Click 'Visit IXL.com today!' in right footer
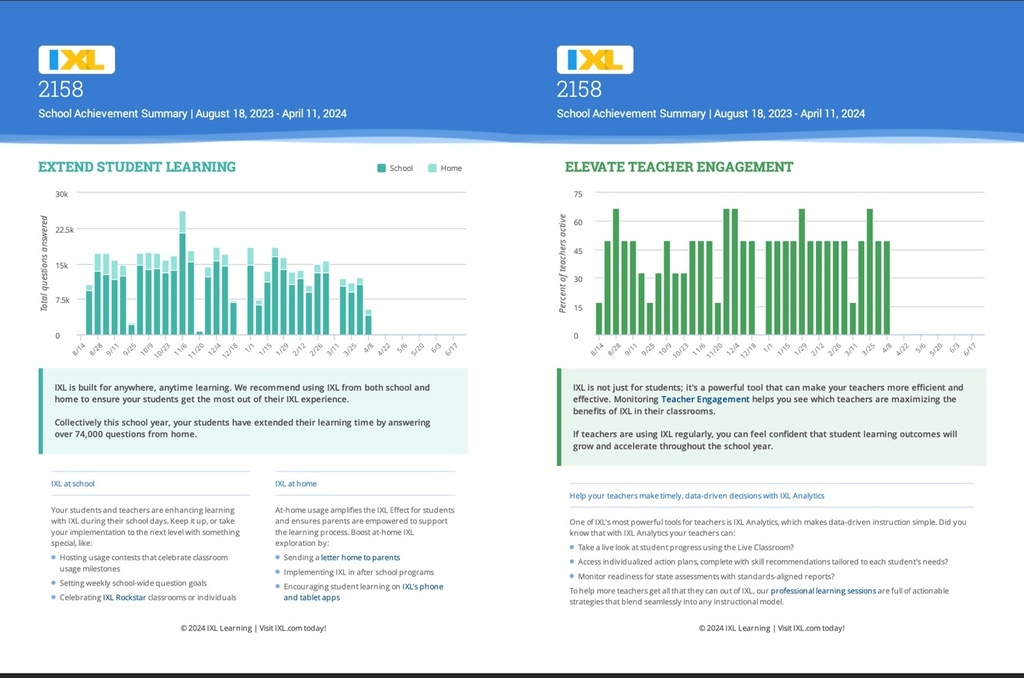1024x678 pixels. tap(811, 628)
